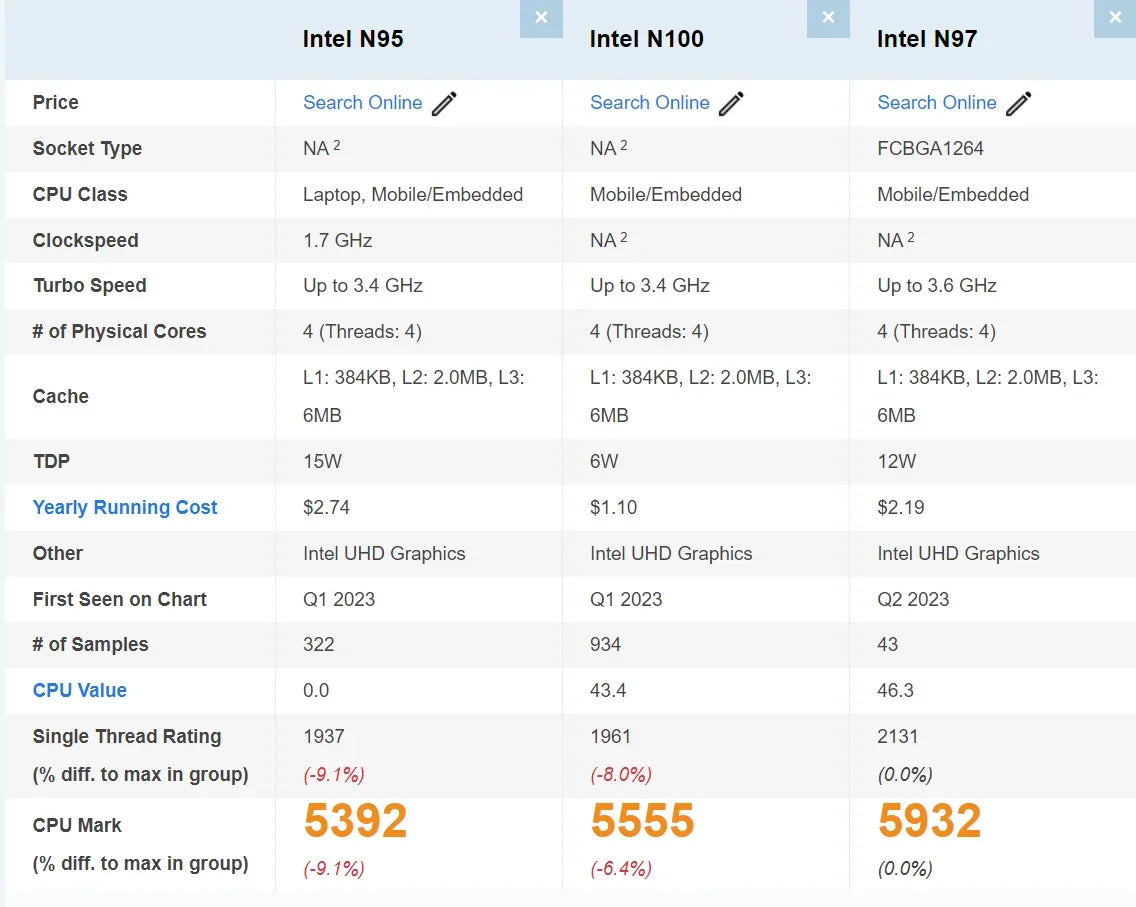The width and height of the screenshot is (1136, 907).
Task: Open the CPU Value link
Action: (x=79, y=690)
